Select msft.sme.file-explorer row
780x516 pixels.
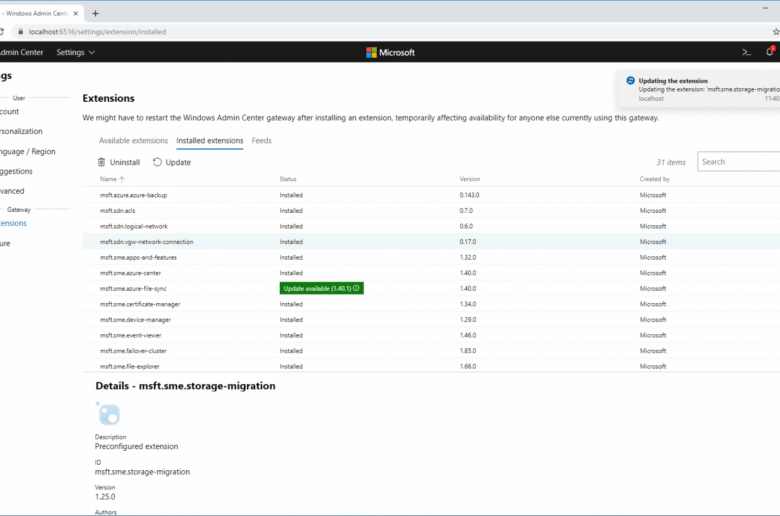click(431, 366)
